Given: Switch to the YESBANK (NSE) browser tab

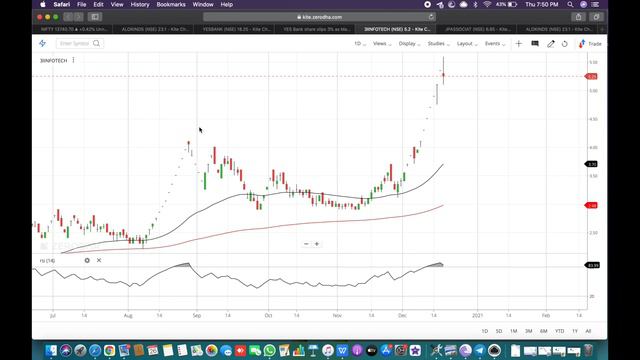Looking at the screenshot, I should [x=236, y=29].
